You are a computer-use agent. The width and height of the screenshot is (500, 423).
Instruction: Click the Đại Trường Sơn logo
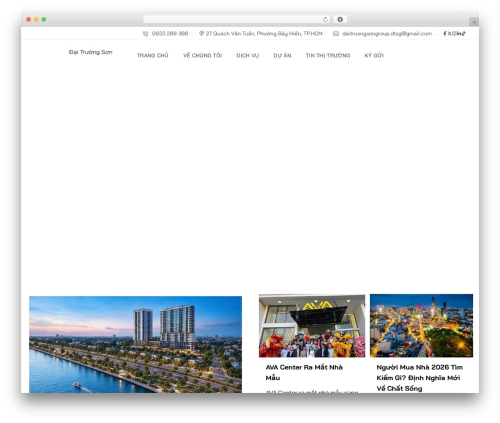point(91,52)
